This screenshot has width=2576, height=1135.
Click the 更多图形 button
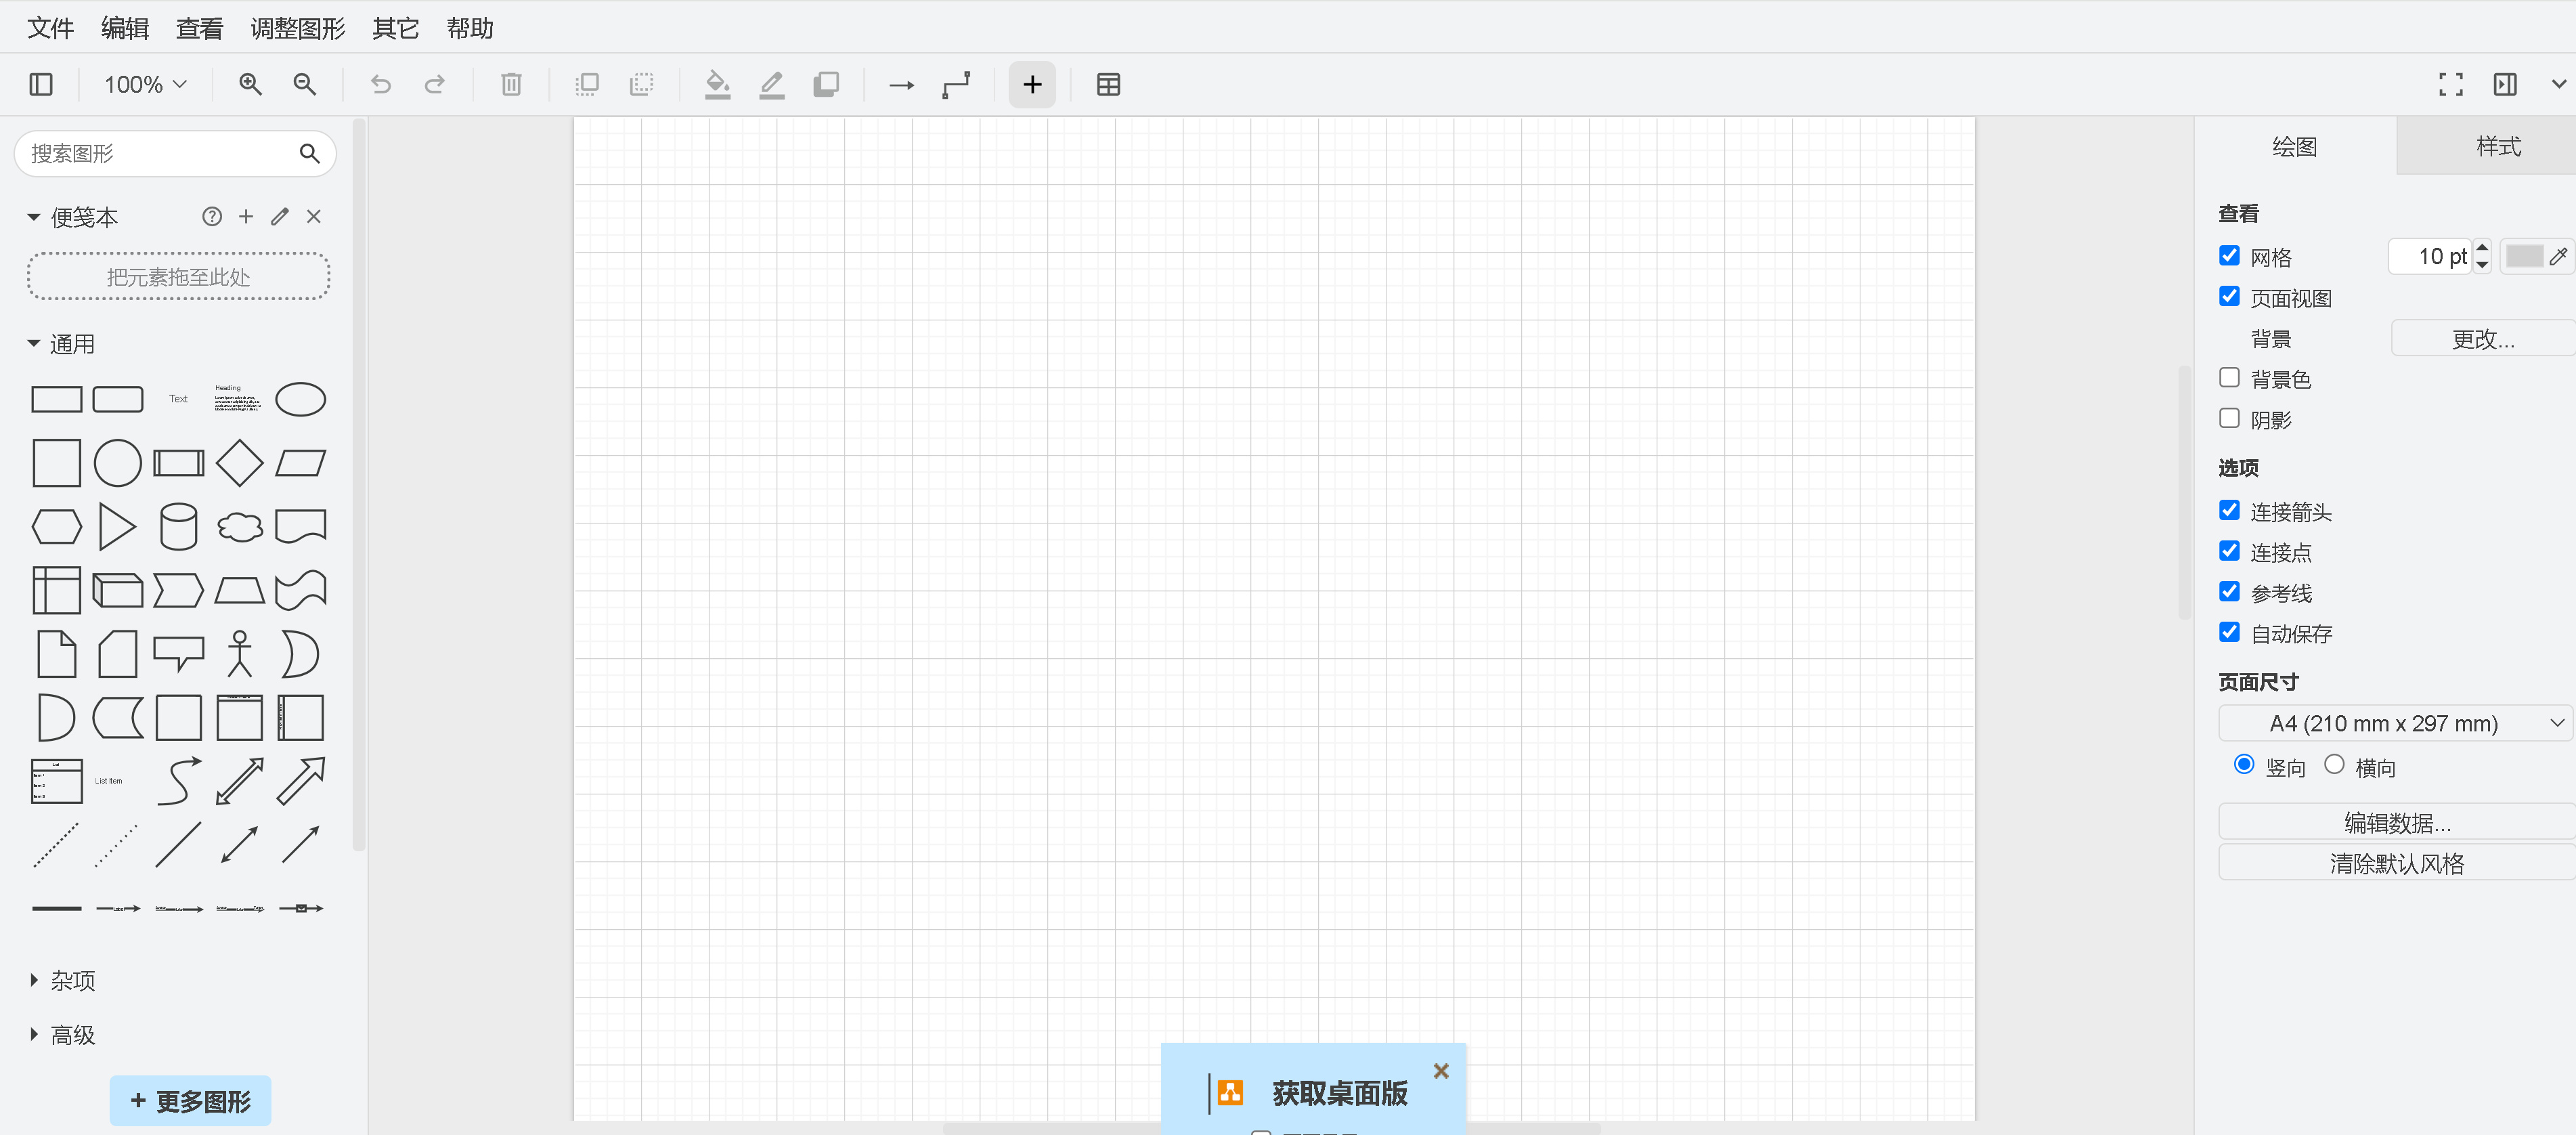click(x=190, y=1101)
